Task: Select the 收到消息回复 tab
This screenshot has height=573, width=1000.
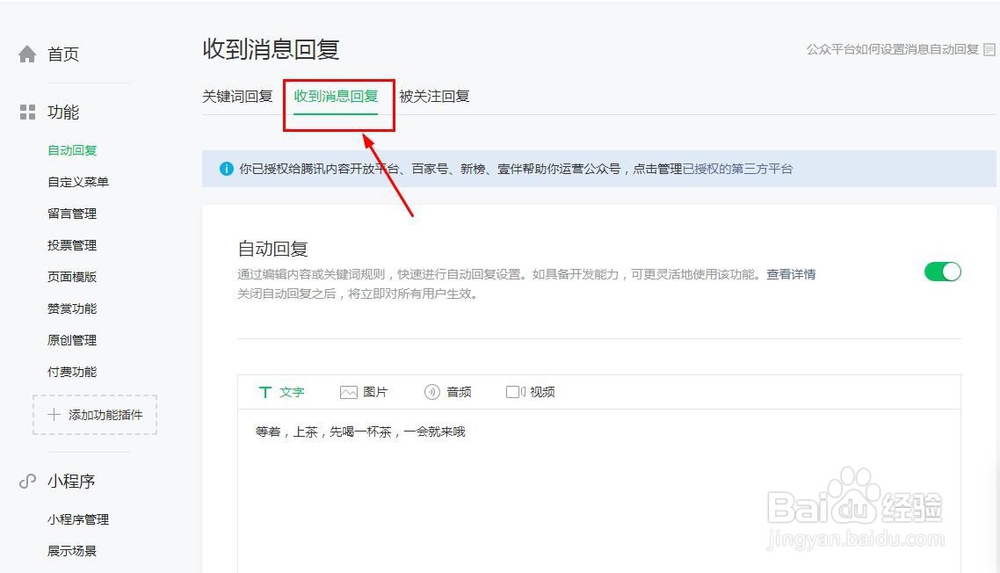Action: click(x=335, y=96)
